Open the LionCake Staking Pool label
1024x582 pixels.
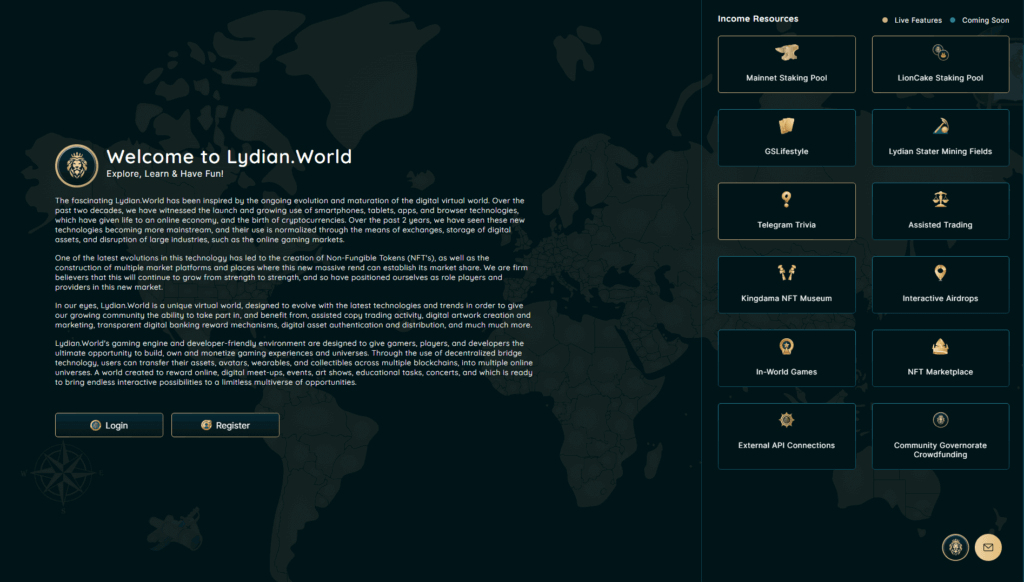pyautogui.click(x=940, y=78)
